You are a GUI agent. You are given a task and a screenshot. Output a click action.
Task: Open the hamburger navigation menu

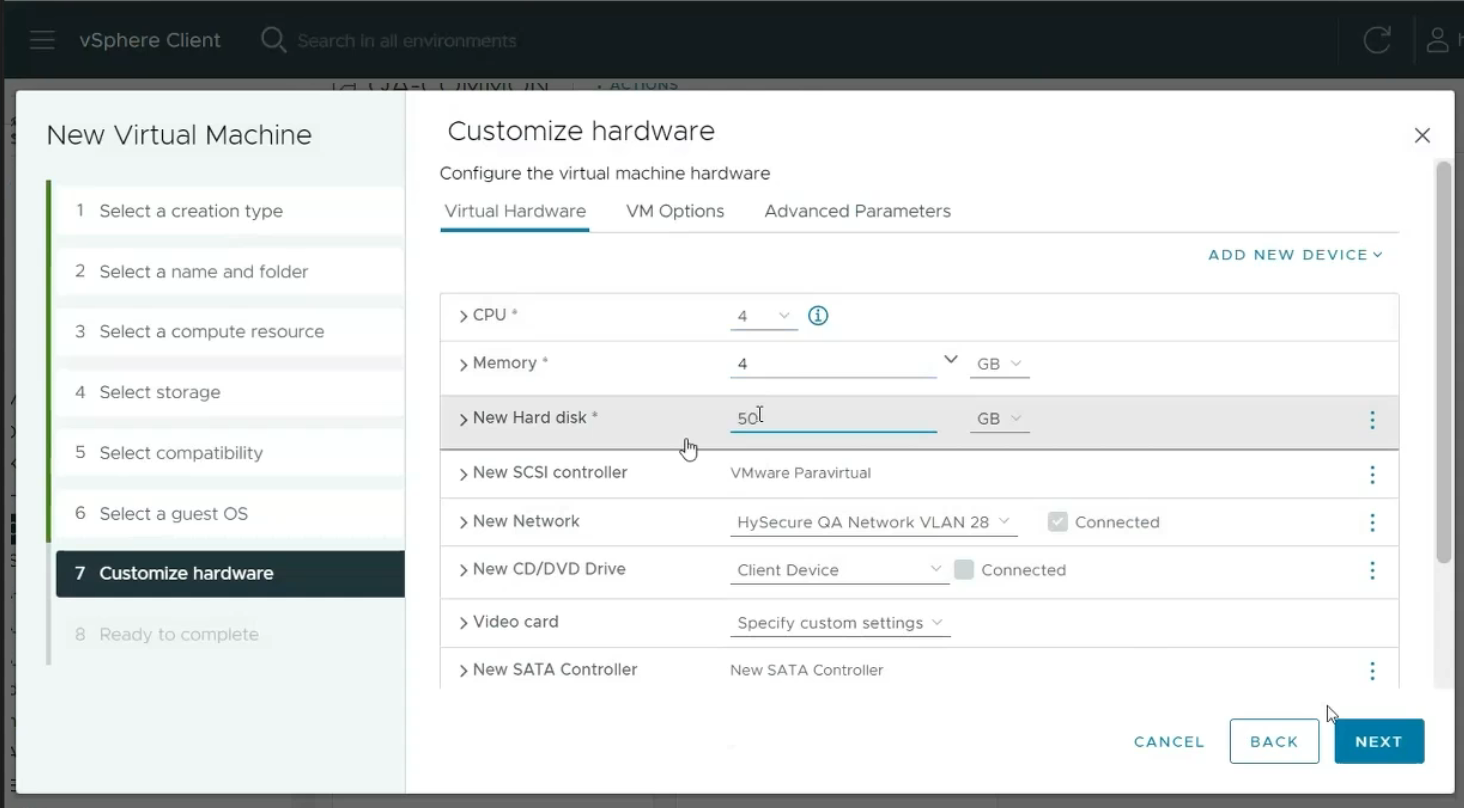42,41
